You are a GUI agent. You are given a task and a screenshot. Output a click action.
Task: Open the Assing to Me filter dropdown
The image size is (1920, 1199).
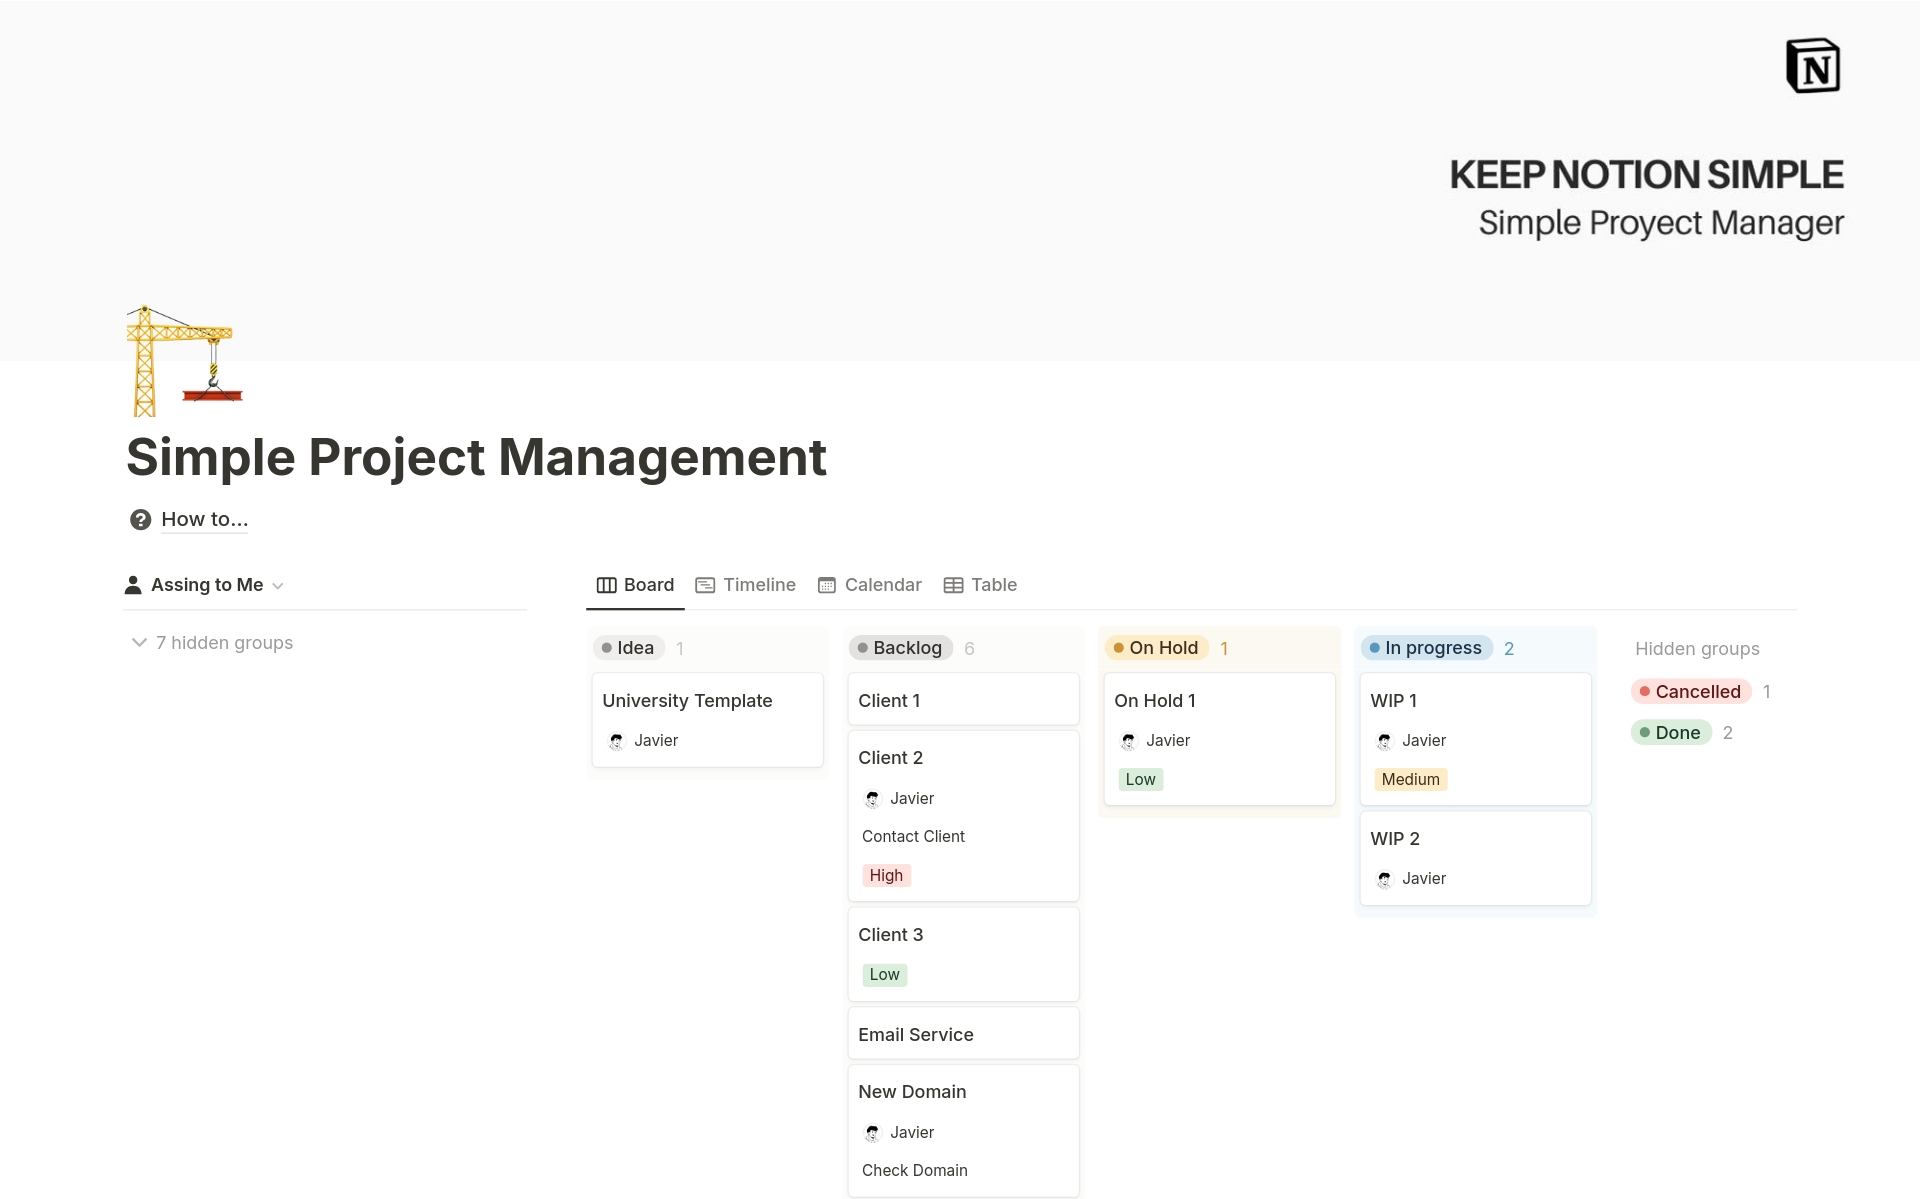click(x=279, y=586)
